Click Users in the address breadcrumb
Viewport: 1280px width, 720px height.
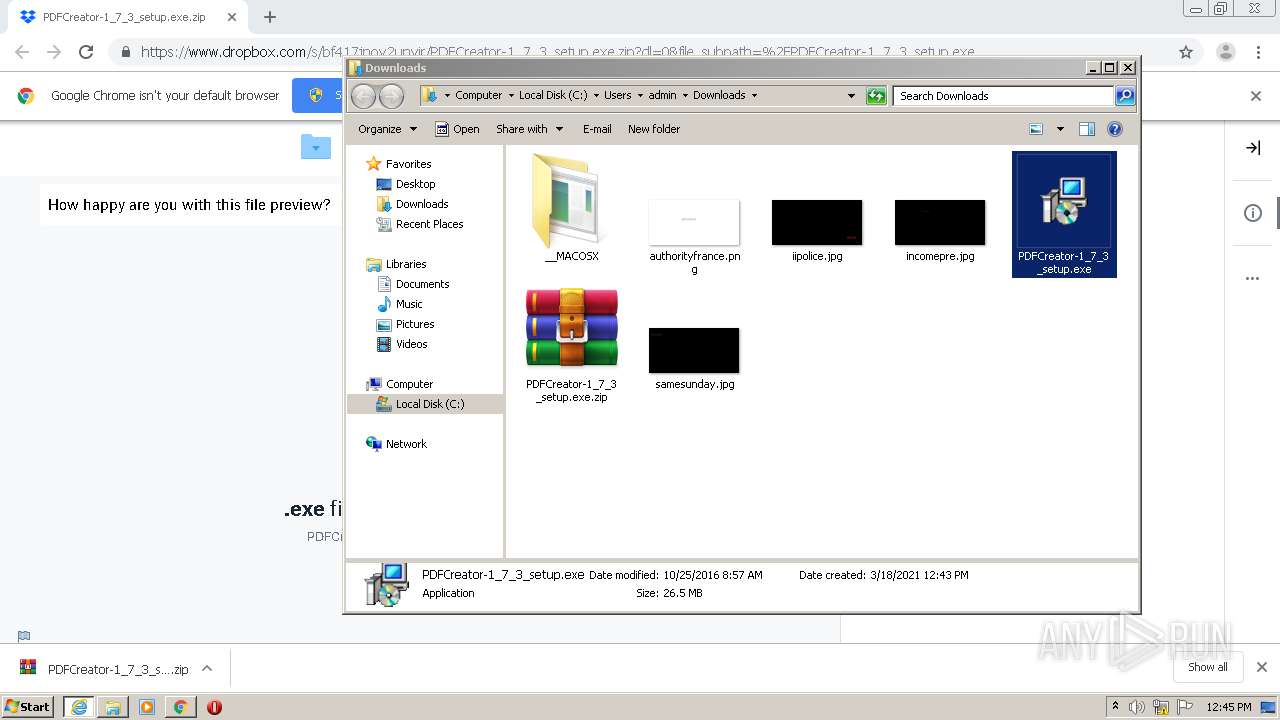[x=617, y=96]
